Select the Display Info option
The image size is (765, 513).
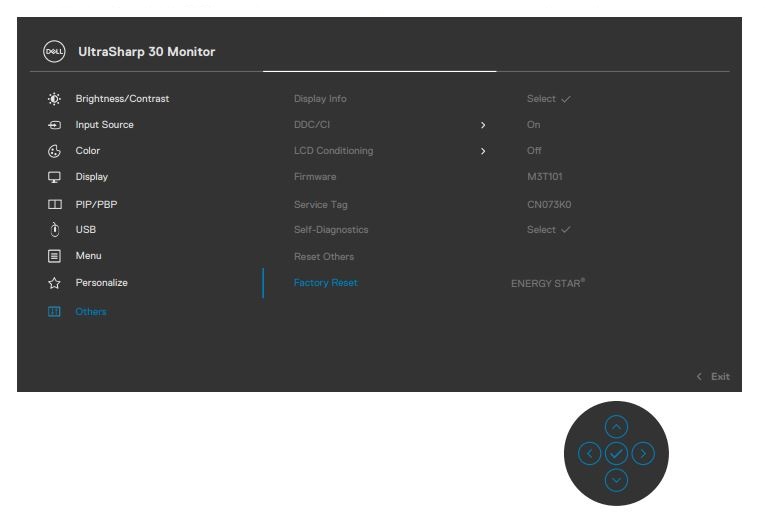coord(320,99)
